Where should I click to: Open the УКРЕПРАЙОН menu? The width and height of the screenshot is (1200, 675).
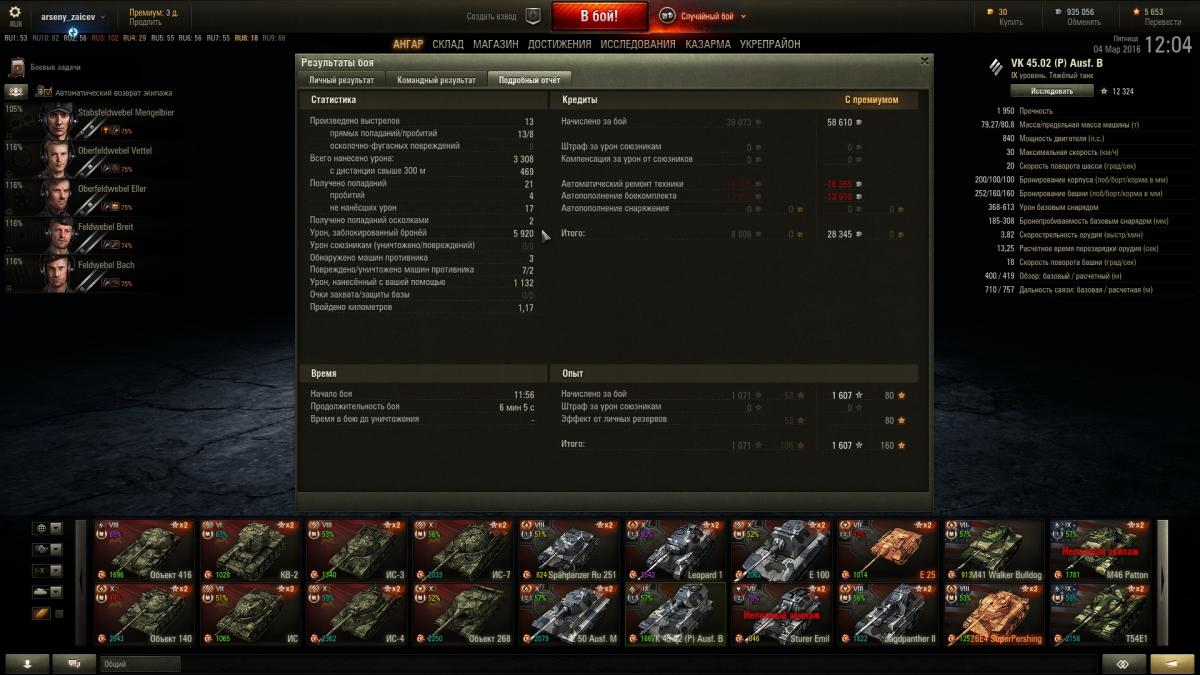pos(770,44)
